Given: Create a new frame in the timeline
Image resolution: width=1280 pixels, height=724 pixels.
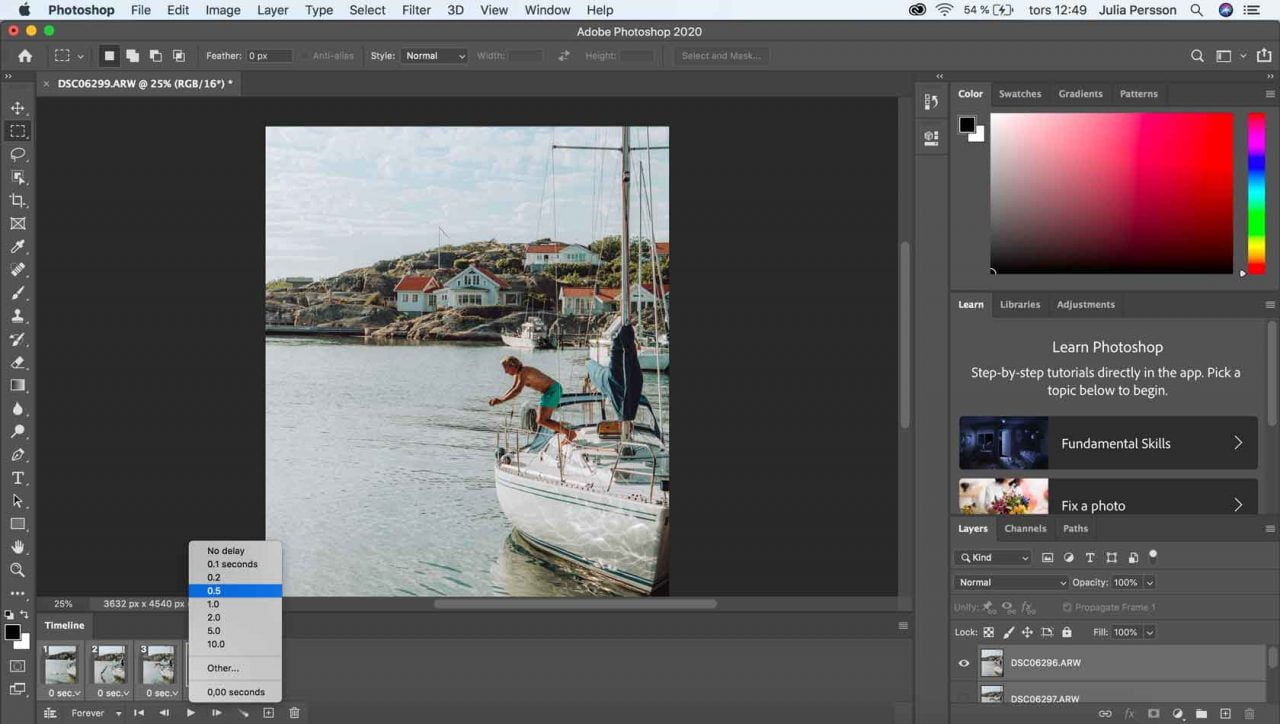Looking at the screenshot, I should 268,713.
